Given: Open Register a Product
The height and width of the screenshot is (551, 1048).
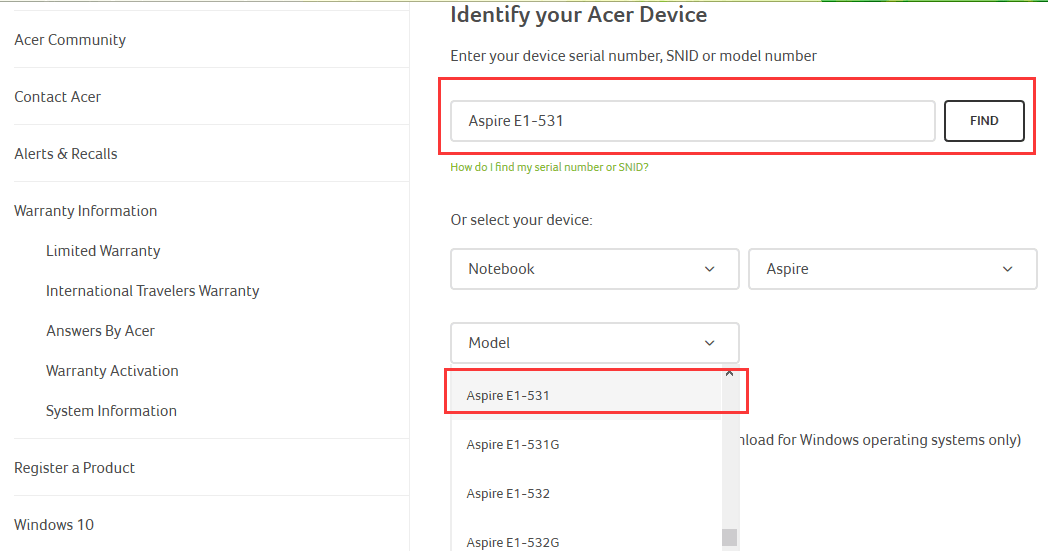Looking at the screenshot, I should (x=74, y=468).
